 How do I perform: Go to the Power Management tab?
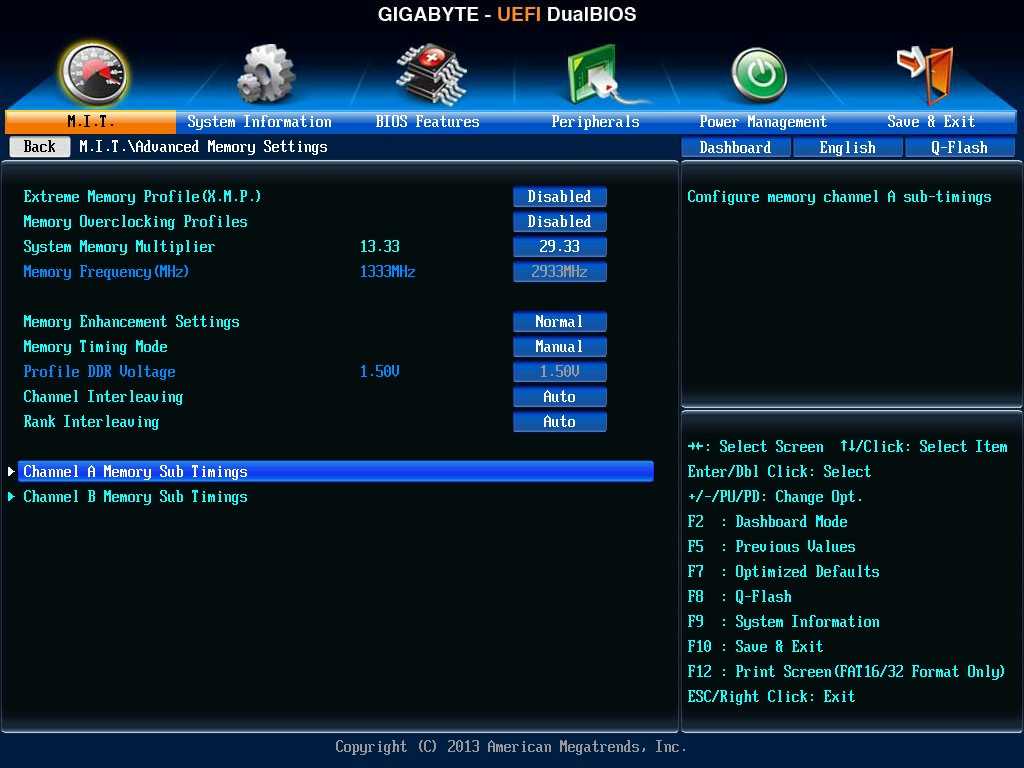click(763, 122)
